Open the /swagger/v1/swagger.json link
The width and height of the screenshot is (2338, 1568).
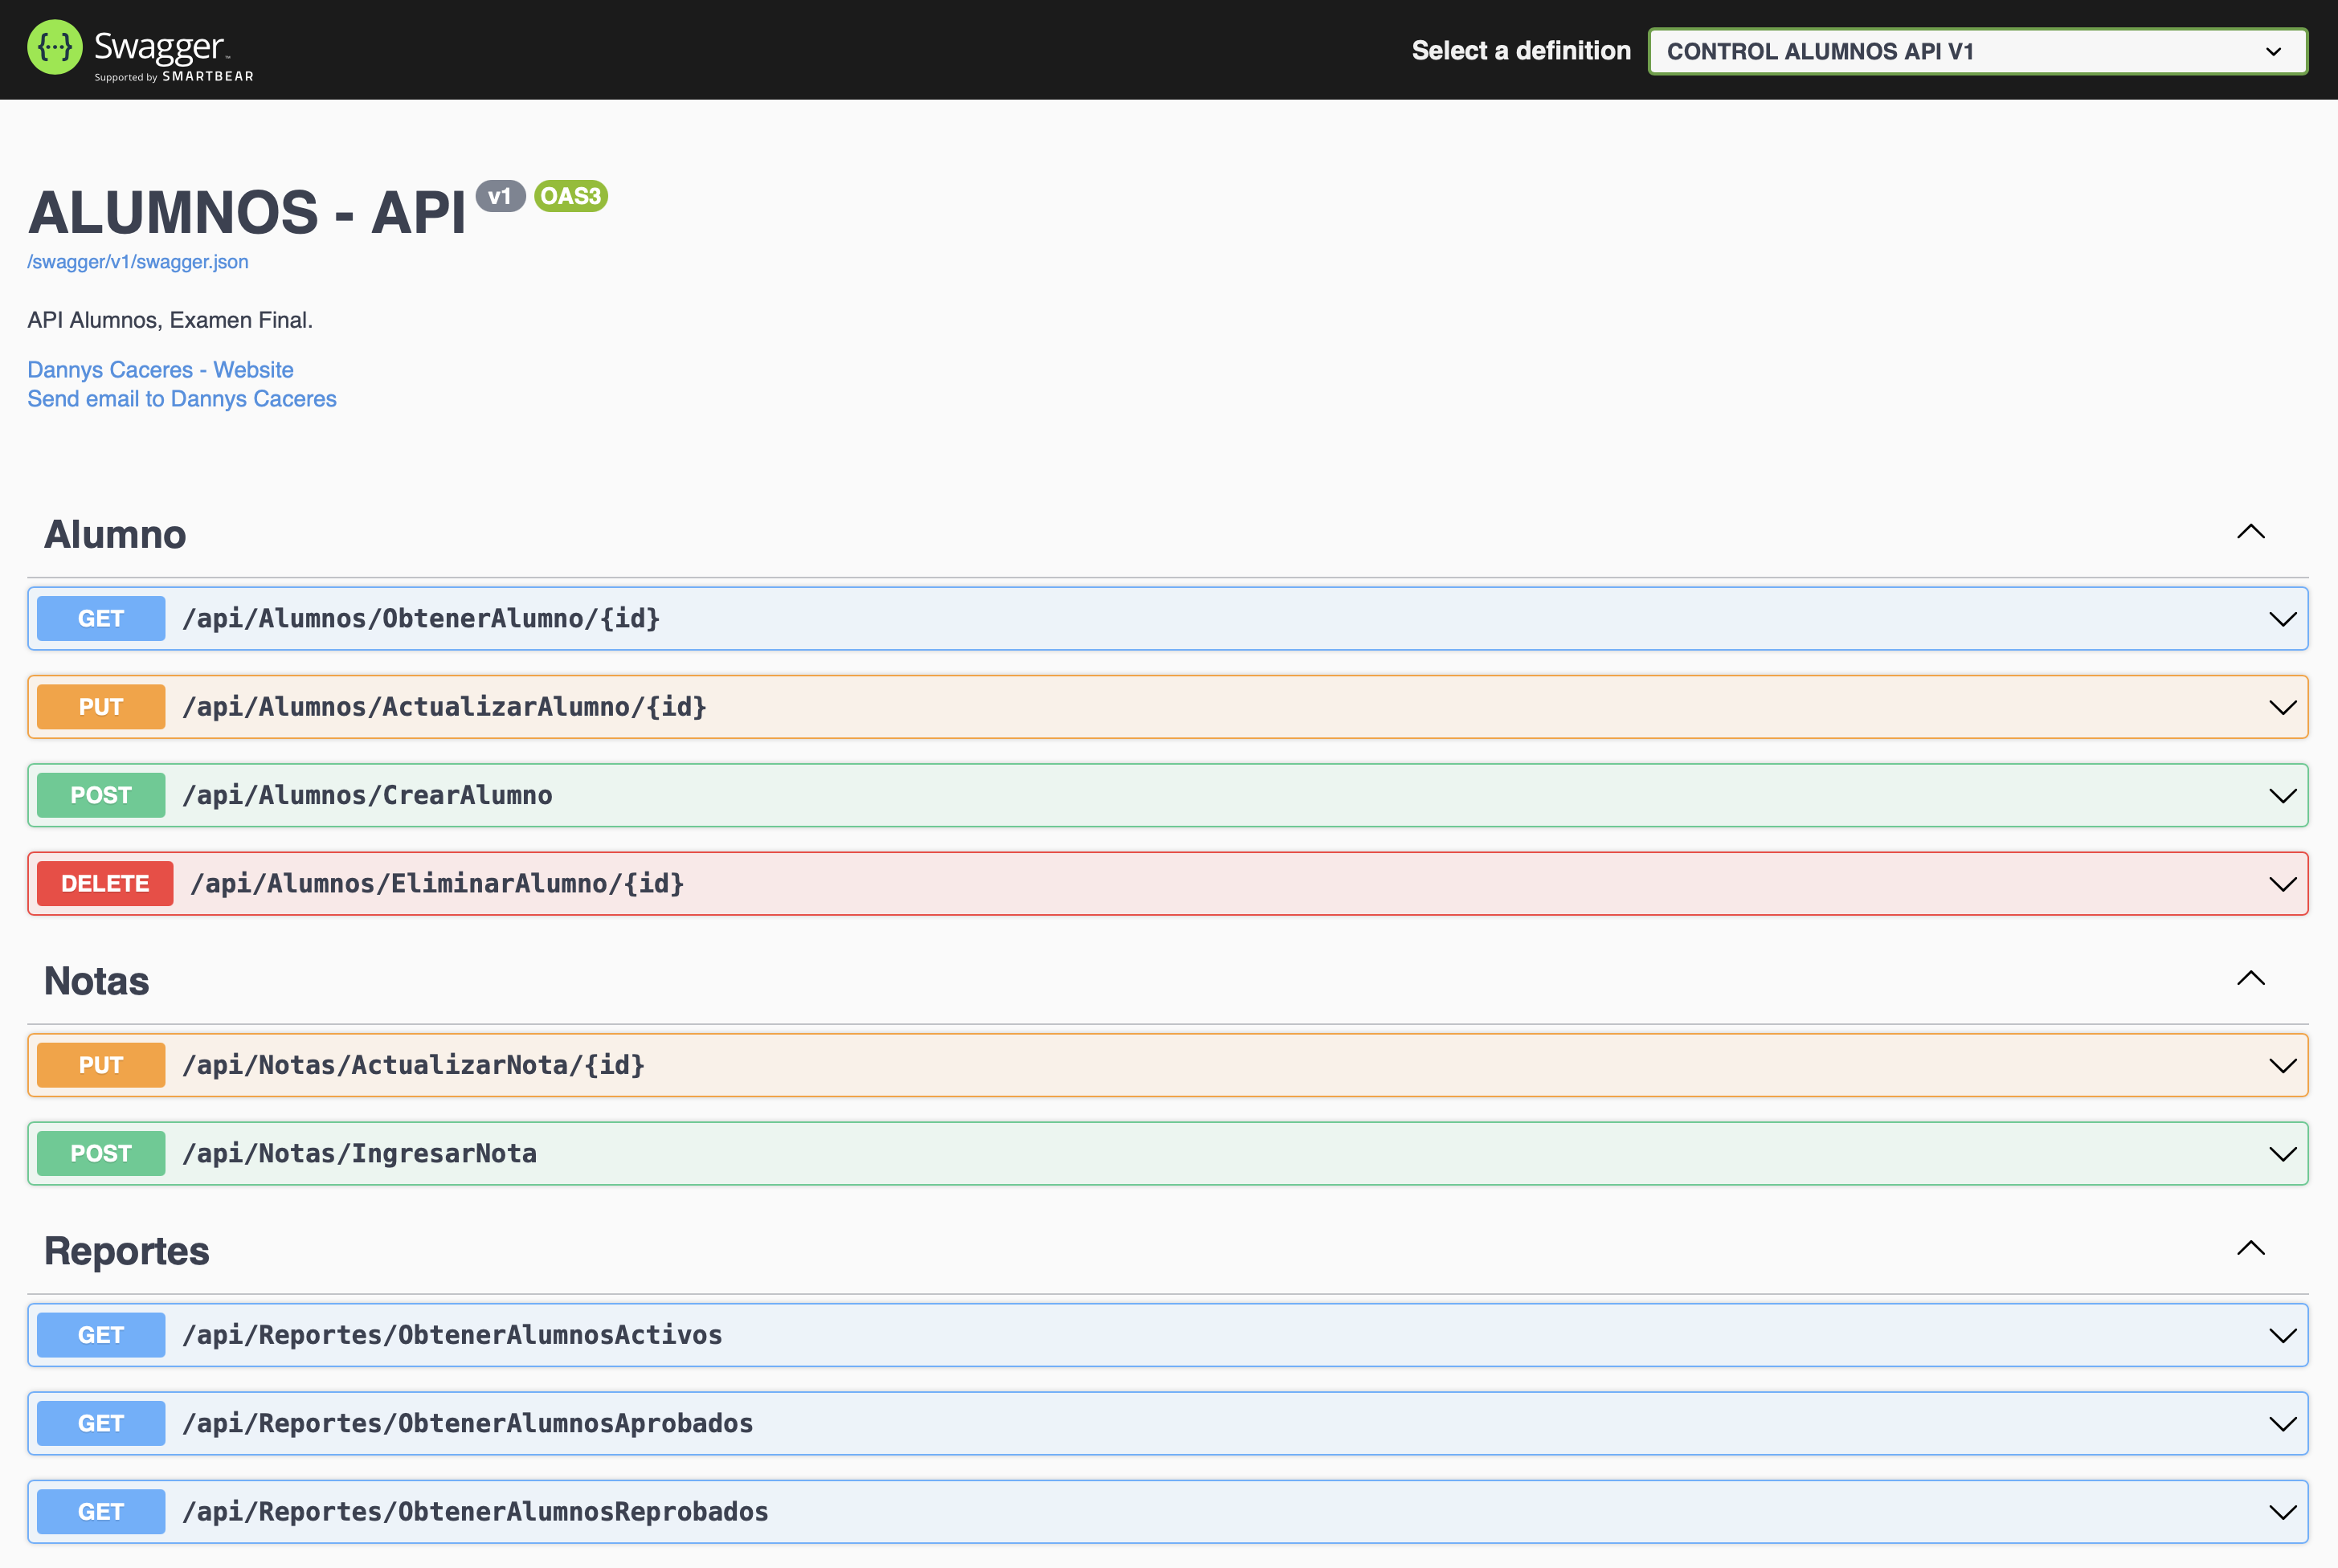click(138, 262)
